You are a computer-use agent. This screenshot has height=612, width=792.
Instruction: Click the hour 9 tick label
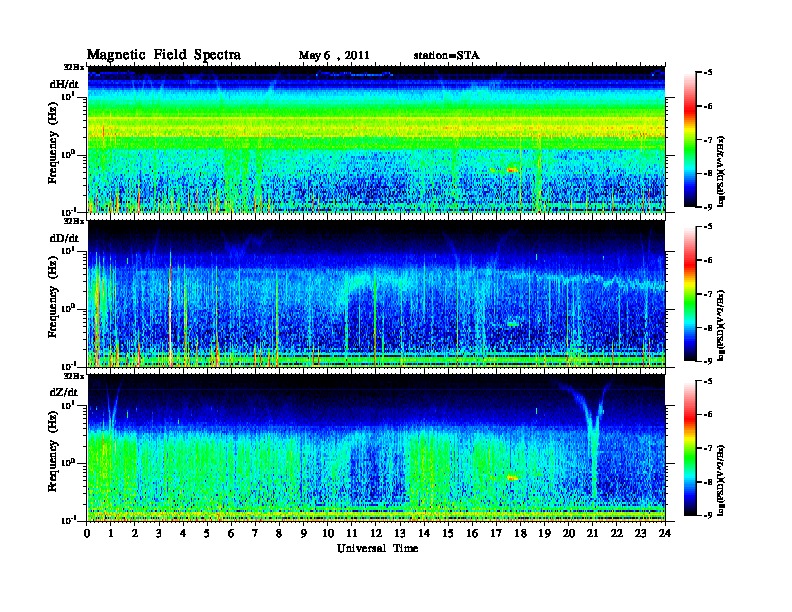[304, 534]
